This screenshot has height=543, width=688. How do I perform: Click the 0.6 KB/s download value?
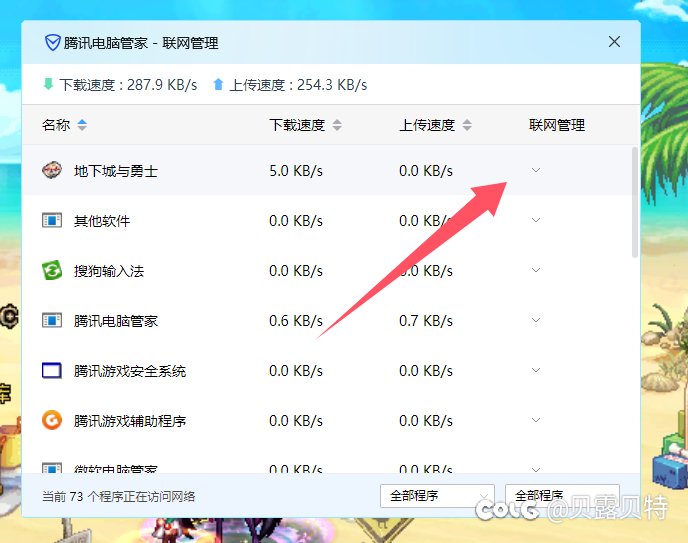tap(296, 321)
